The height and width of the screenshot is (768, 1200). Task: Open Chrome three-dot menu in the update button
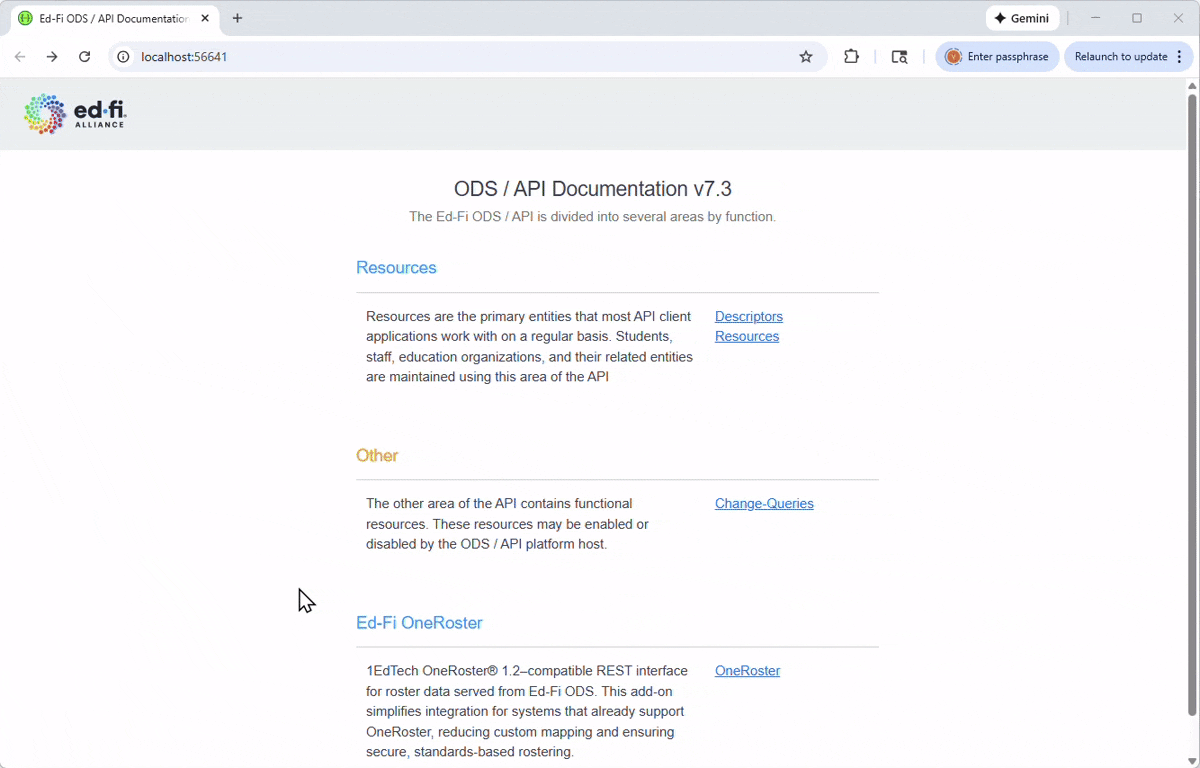(x=1180, y=57)
